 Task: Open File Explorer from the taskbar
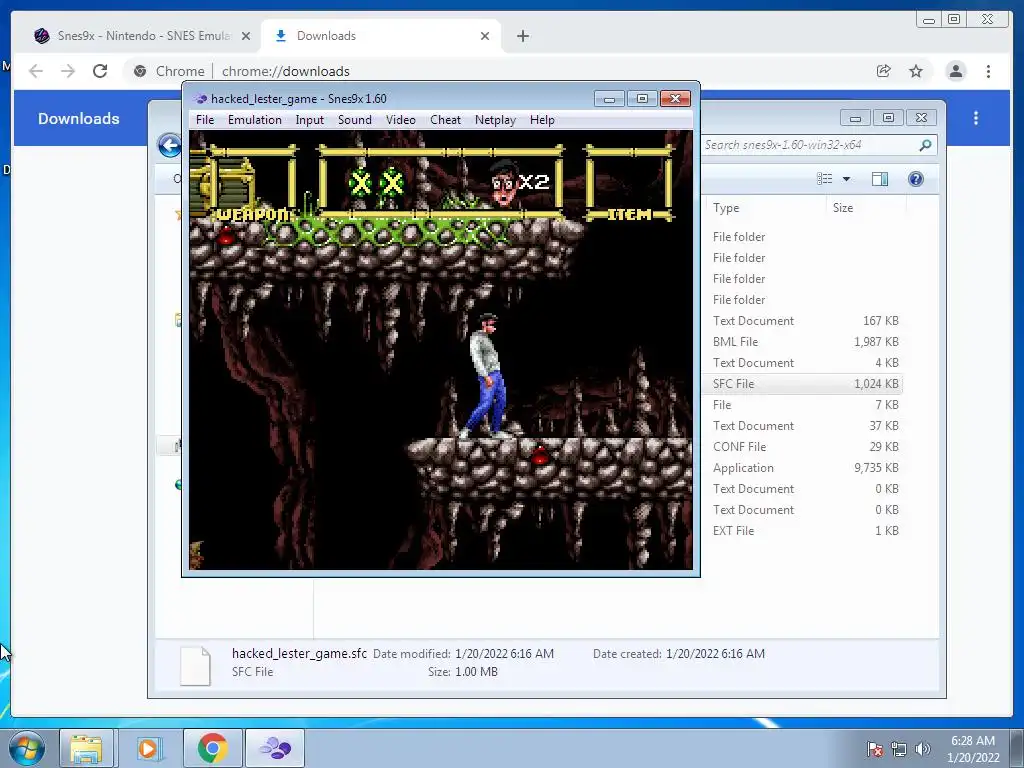(x=86, y=748)
